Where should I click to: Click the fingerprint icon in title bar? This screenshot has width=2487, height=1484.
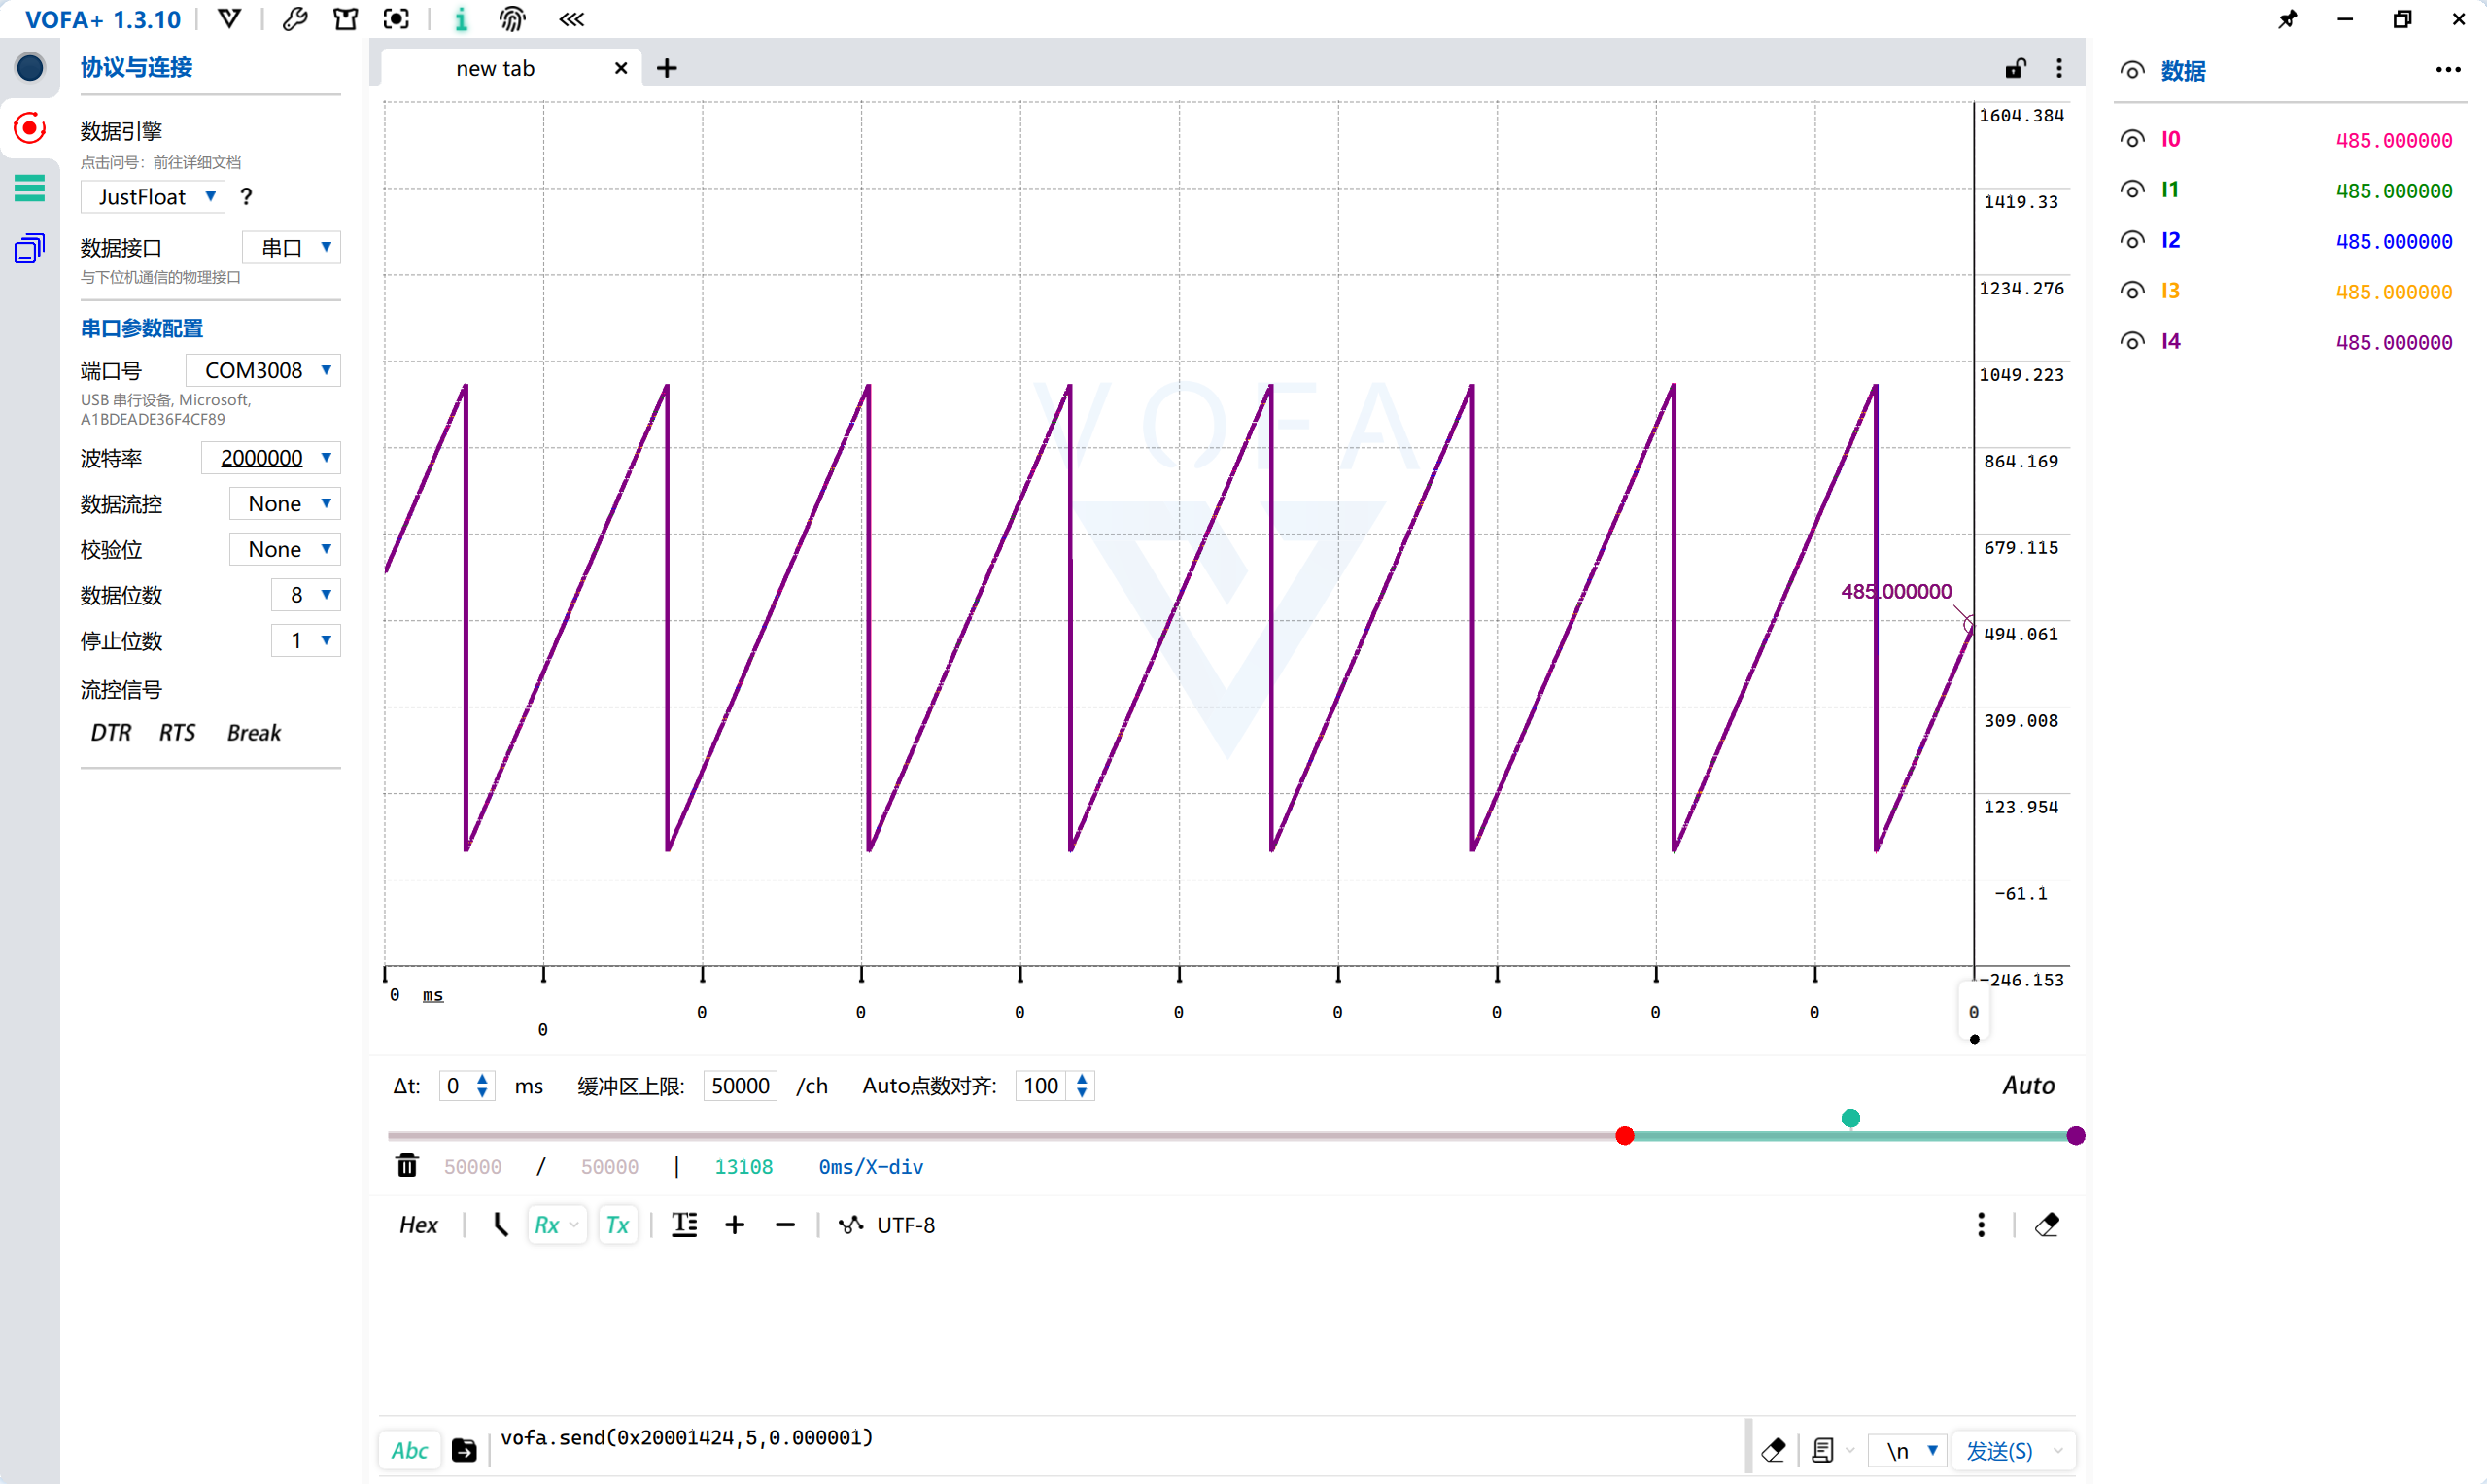point(512,19)
